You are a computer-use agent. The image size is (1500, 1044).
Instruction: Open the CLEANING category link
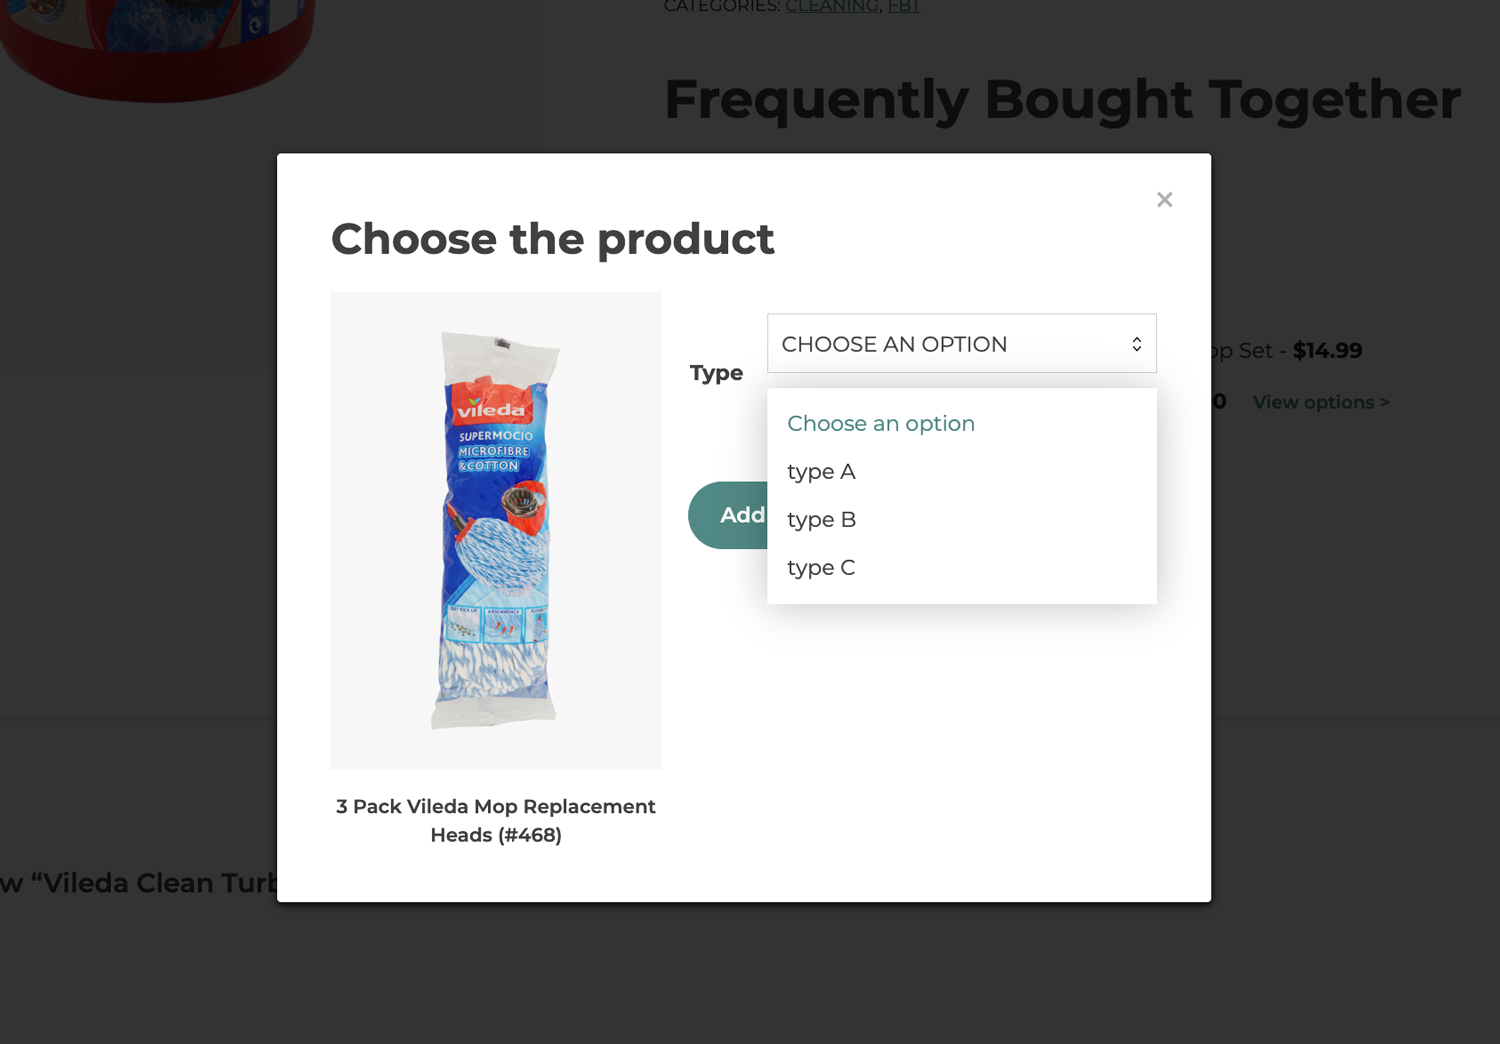pyautogui.click(x=831, y=7)
